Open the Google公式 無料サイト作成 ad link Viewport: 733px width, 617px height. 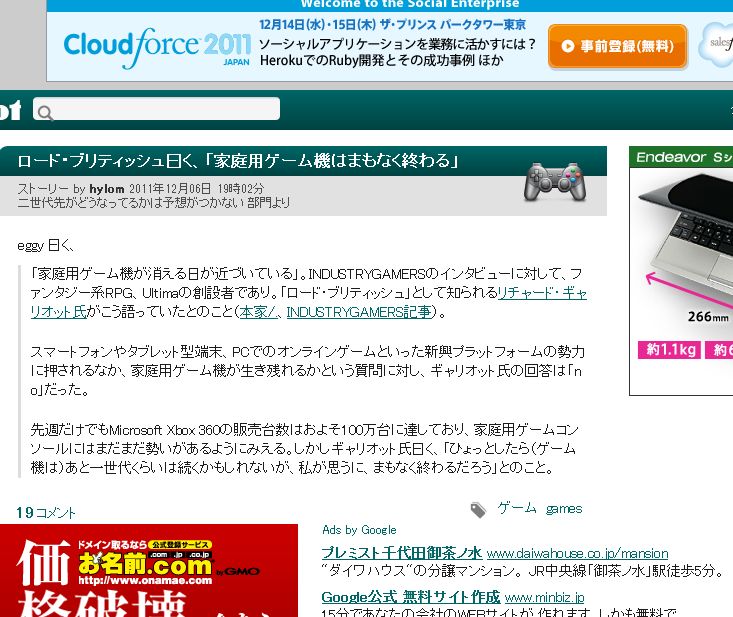pos(410,597)
